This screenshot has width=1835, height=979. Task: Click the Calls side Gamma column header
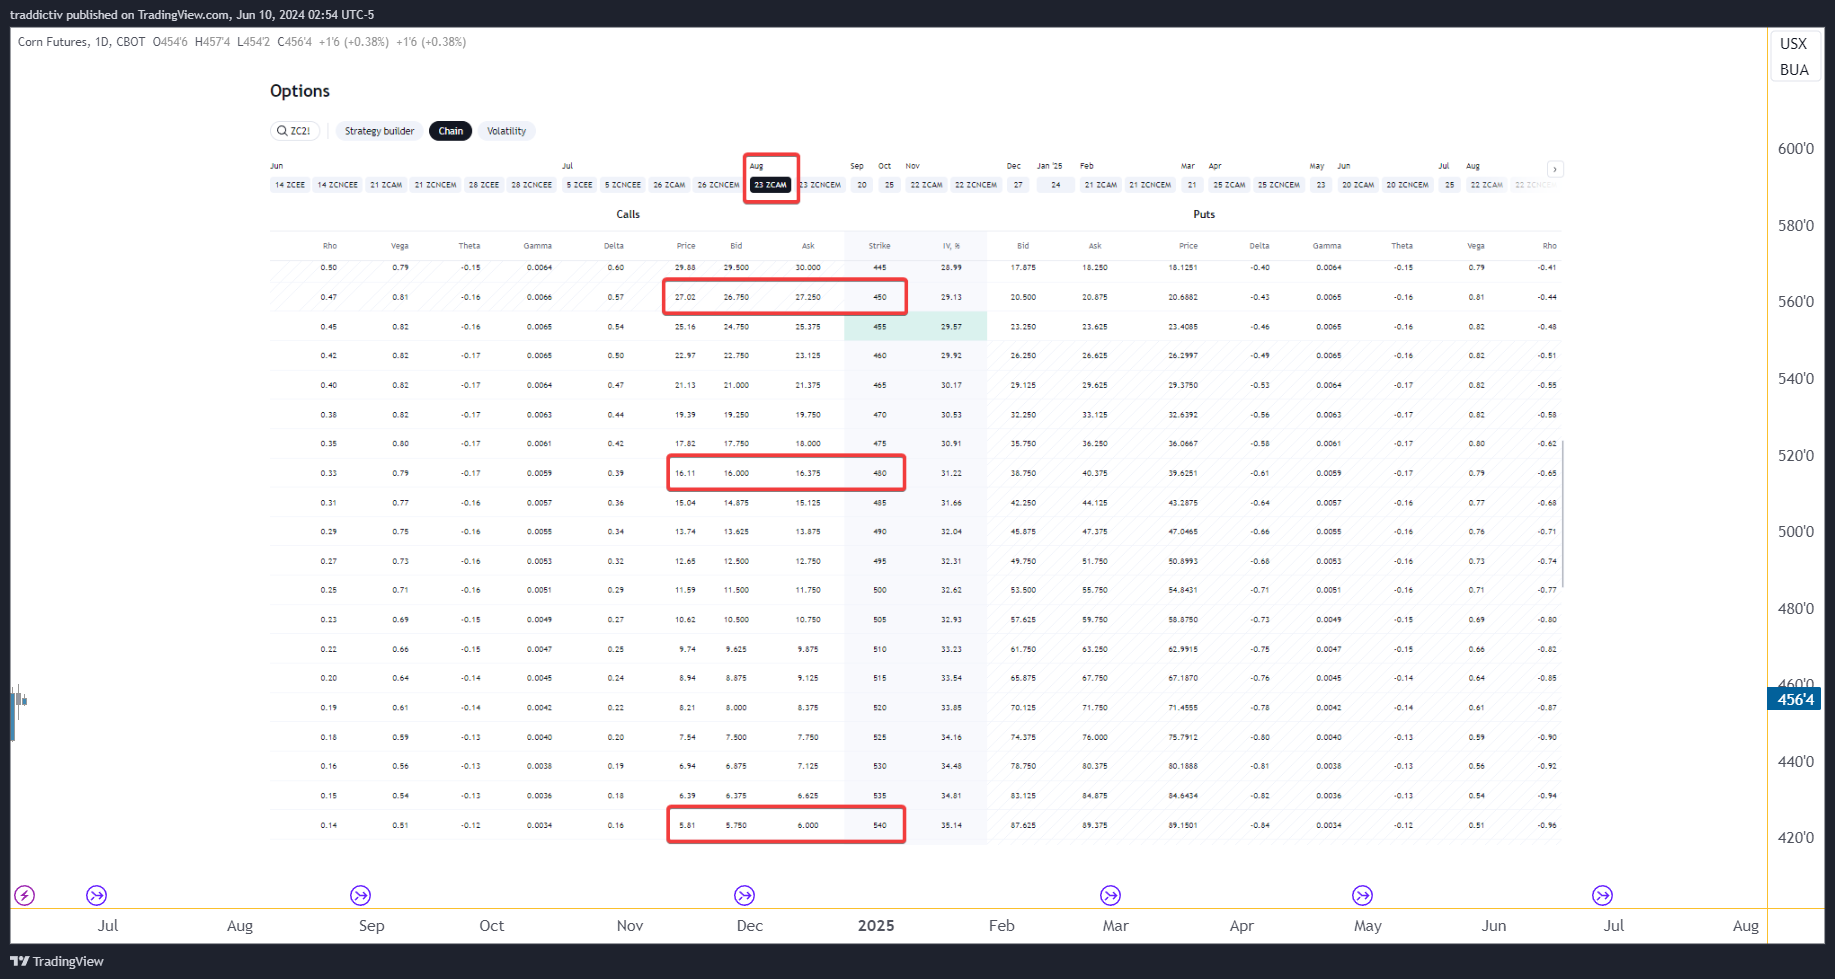(537, 246)
